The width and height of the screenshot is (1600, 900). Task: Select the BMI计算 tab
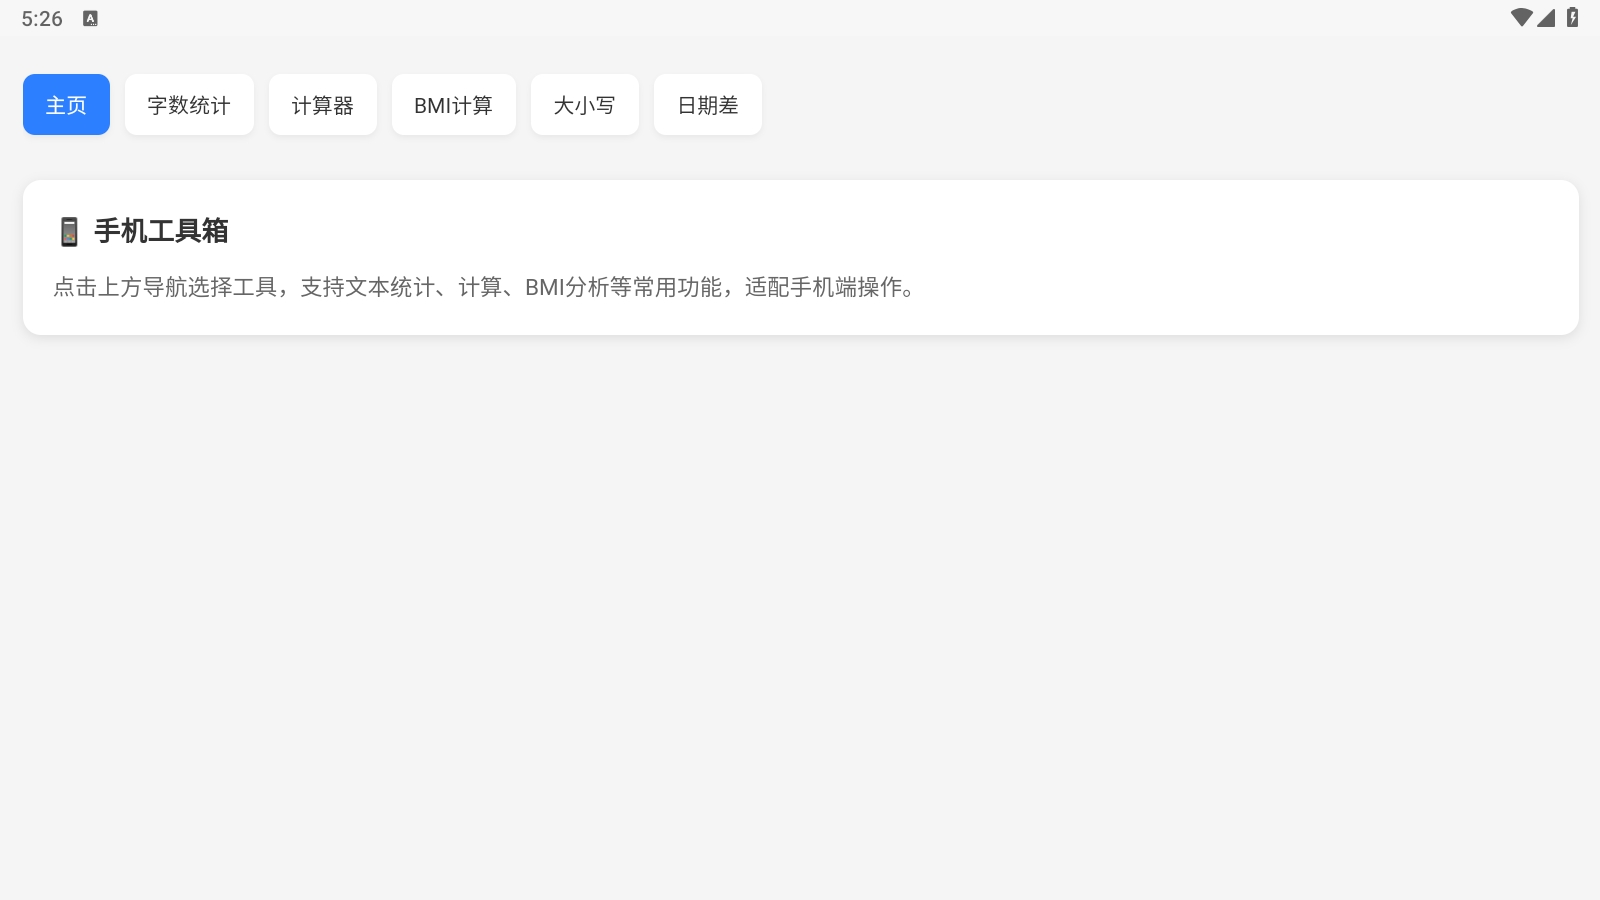tap(454, 104)
